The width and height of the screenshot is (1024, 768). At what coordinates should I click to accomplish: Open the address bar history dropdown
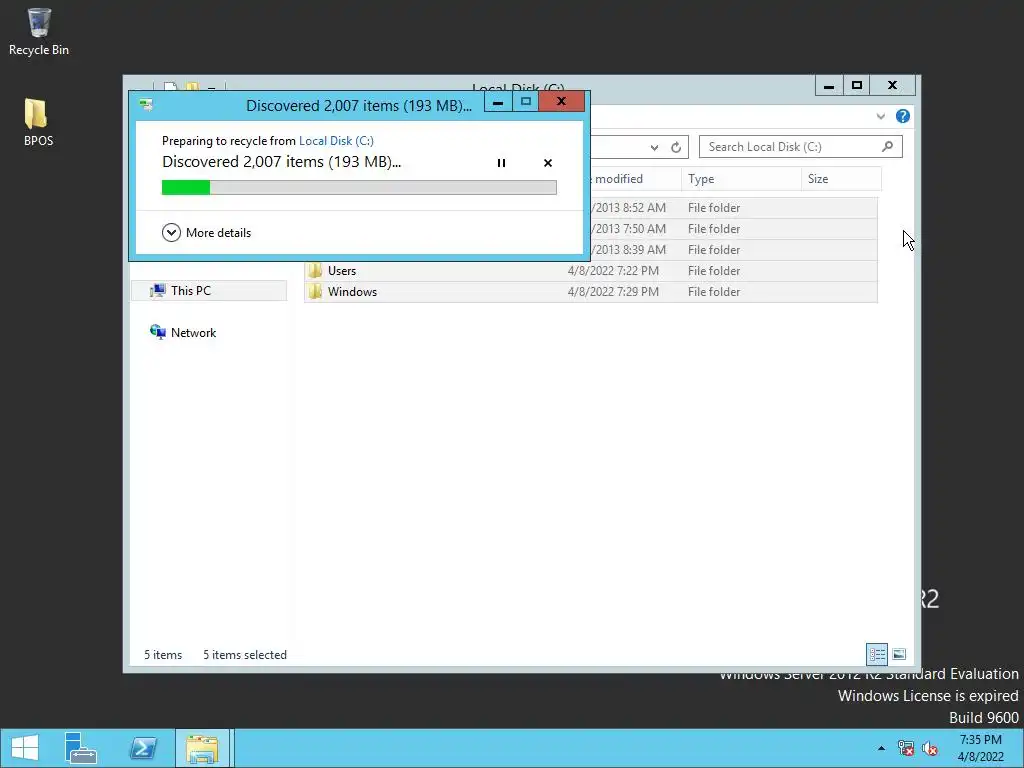(654, 148)
